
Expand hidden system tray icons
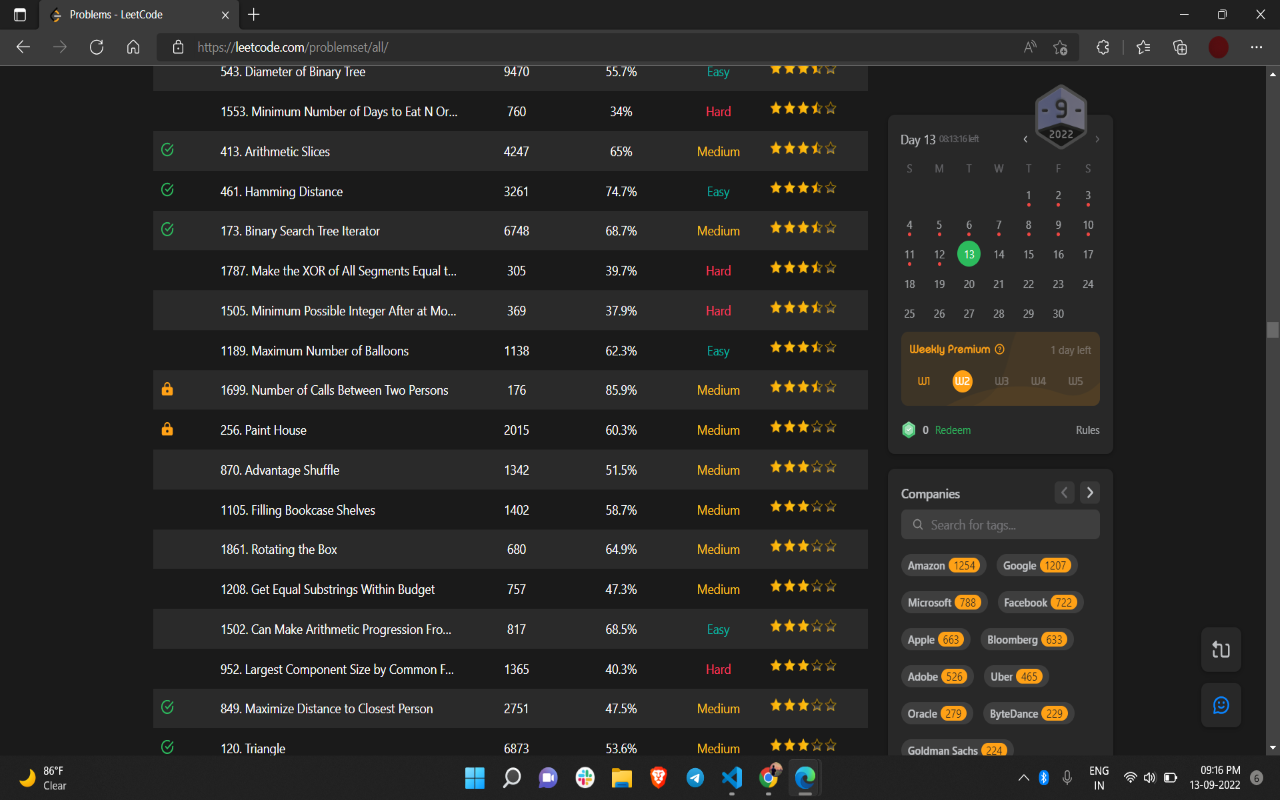click(x=1023, y=777)
